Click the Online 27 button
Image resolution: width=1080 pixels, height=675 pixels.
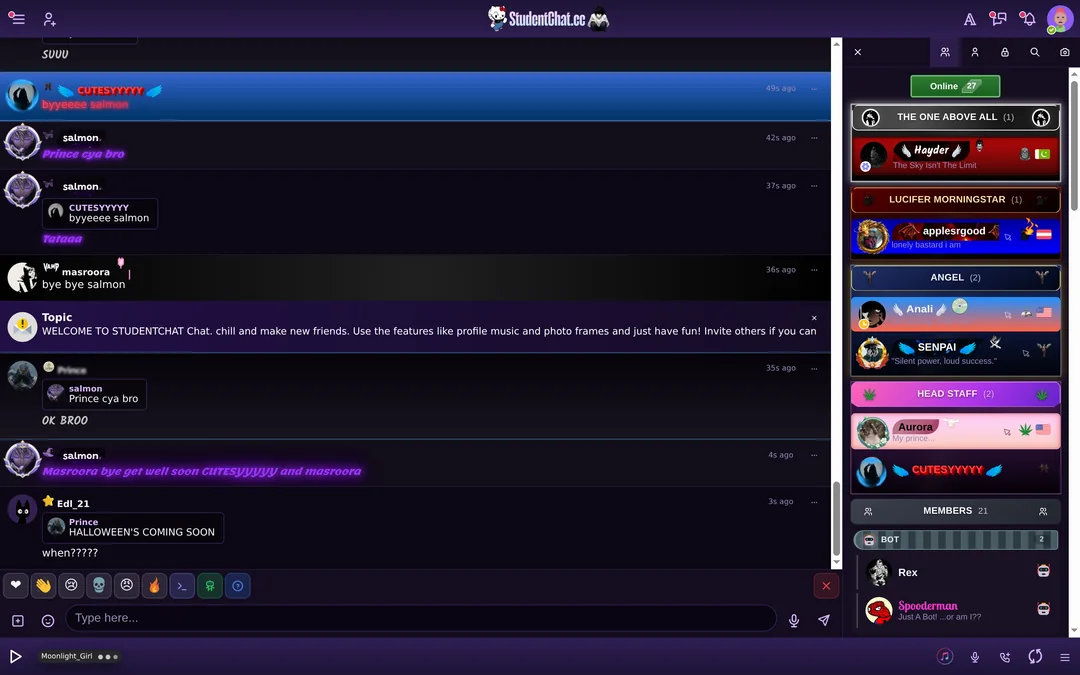tap(955, 86)
